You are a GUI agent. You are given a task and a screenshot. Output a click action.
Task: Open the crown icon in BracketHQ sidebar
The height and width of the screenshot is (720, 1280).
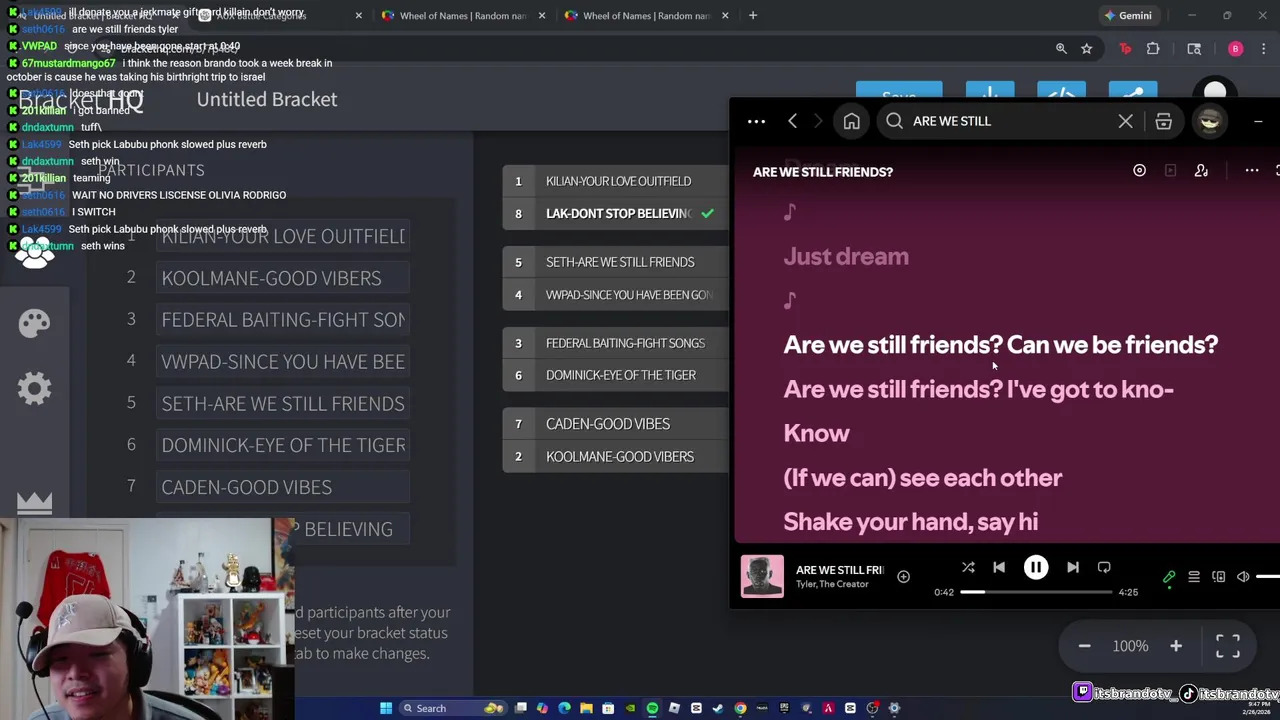pos(34,503)
